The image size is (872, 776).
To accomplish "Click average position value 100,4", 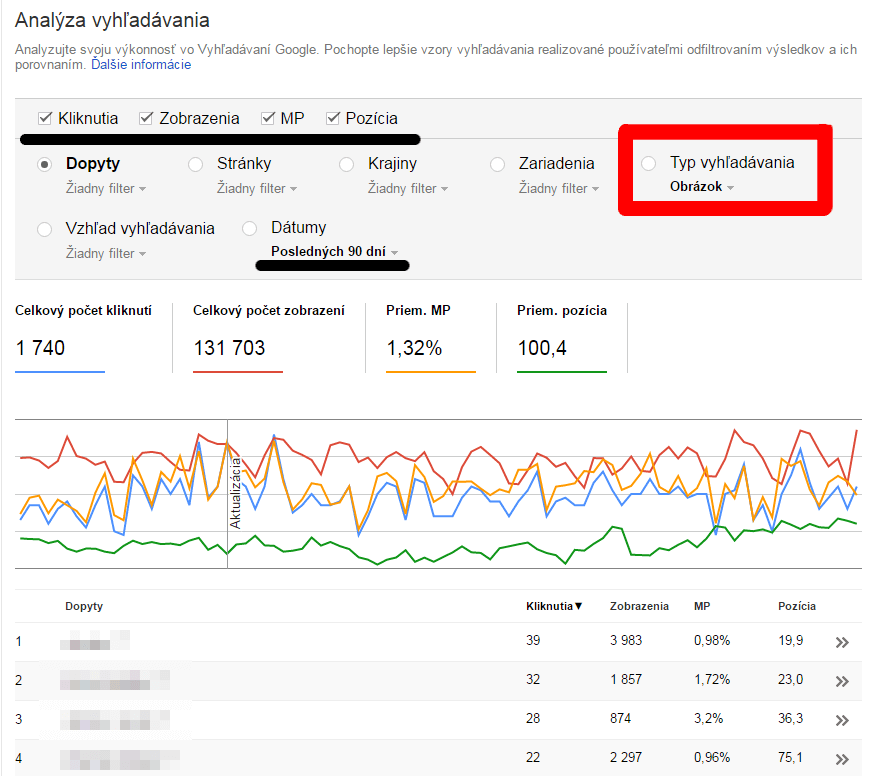I will point(542,348).
